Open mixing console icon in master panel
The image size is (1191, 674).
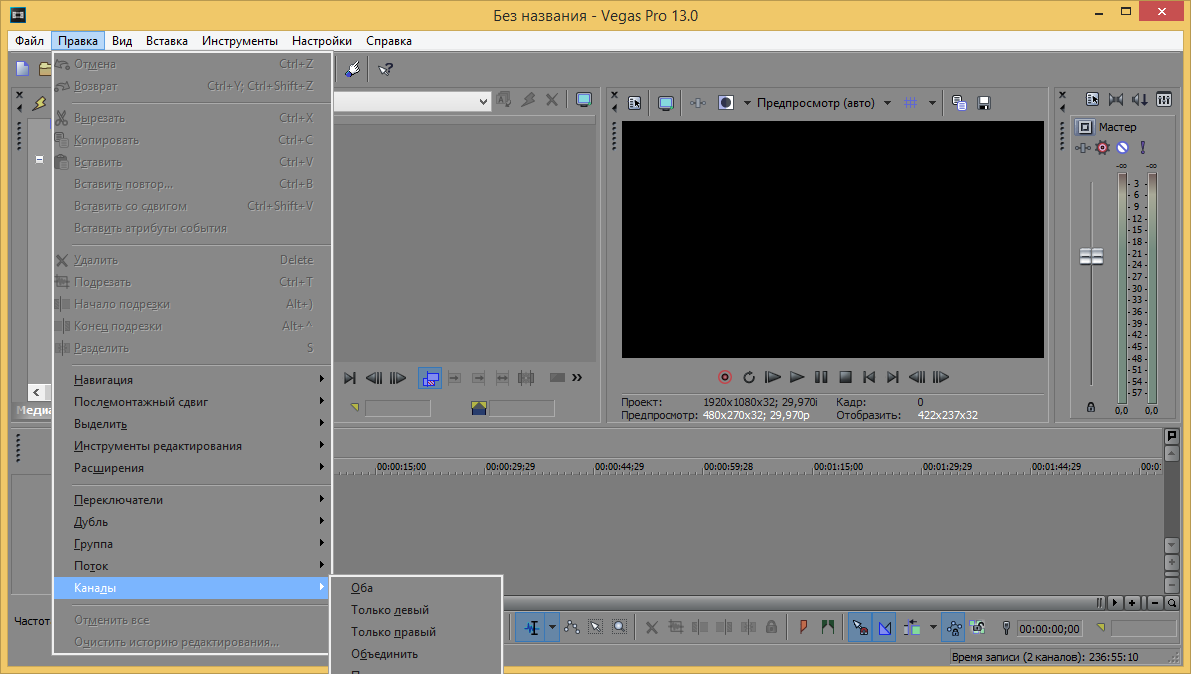(x=1163, y=99)
